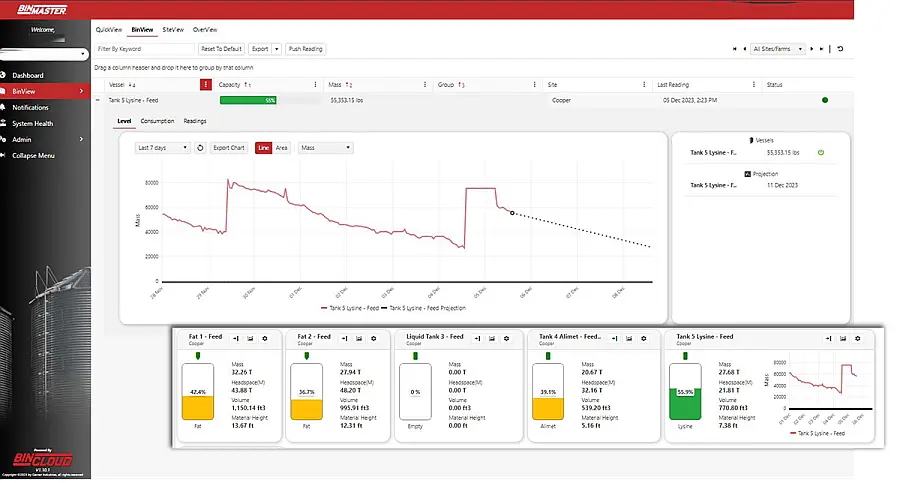Viewport: 900px width, 483px height.
Task: Open settings gear on Fat 1 - Feed card
Action: [265, 339]
